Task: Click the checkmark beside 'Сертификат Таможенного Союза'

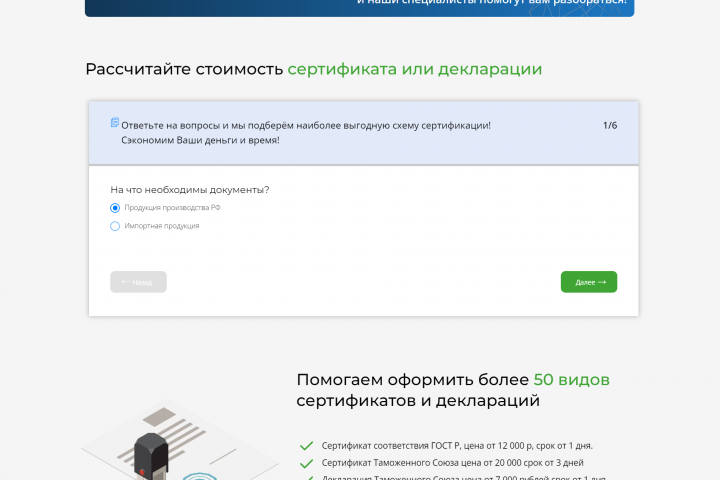Action: pyautogui.click(x=306, y=463)
